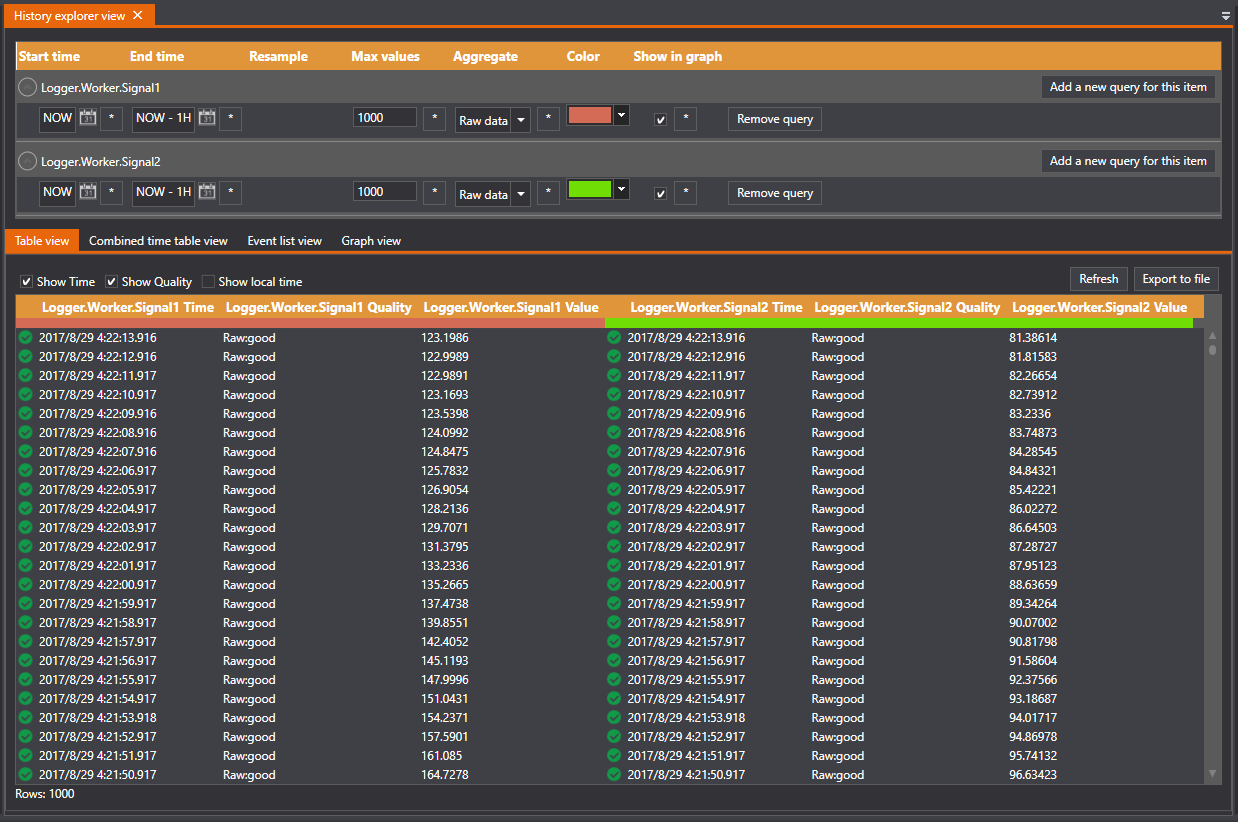Toggle Show in graph checkbox for Signal1

660,120
